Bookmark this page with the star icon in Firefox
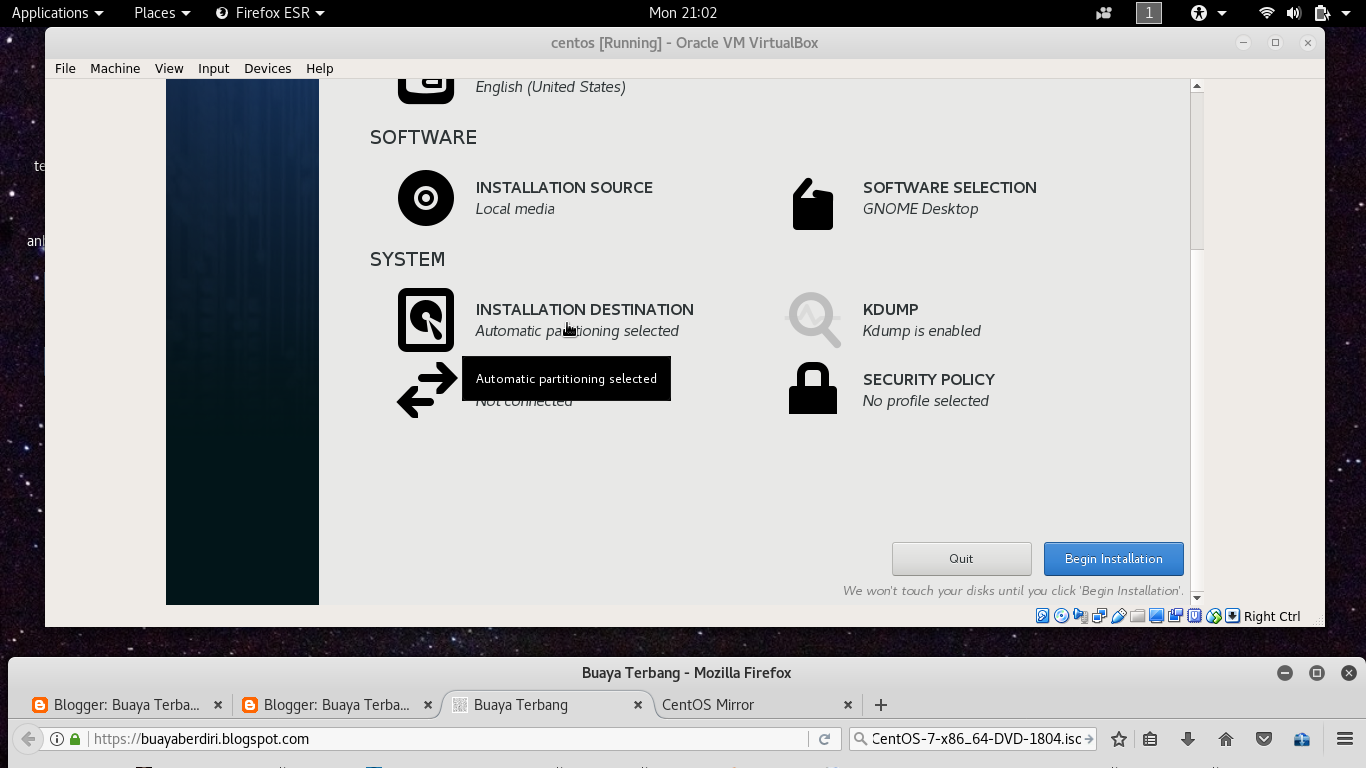 coord(1119,739)
